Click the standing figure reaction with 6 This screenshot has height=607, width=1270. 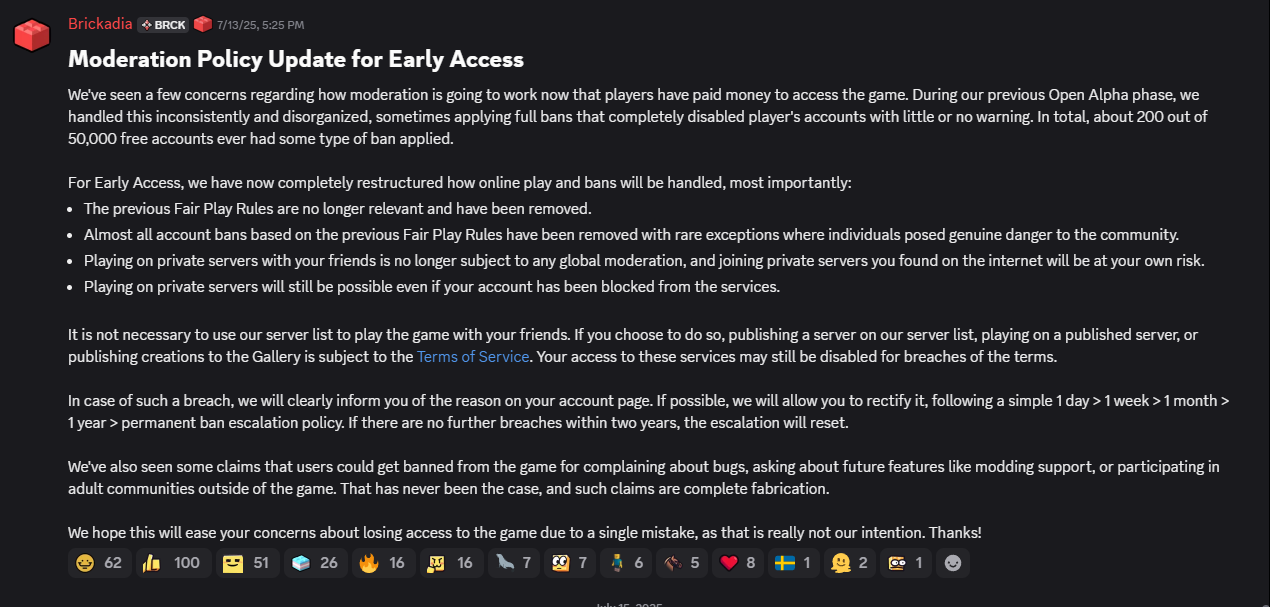click(626, 563)
